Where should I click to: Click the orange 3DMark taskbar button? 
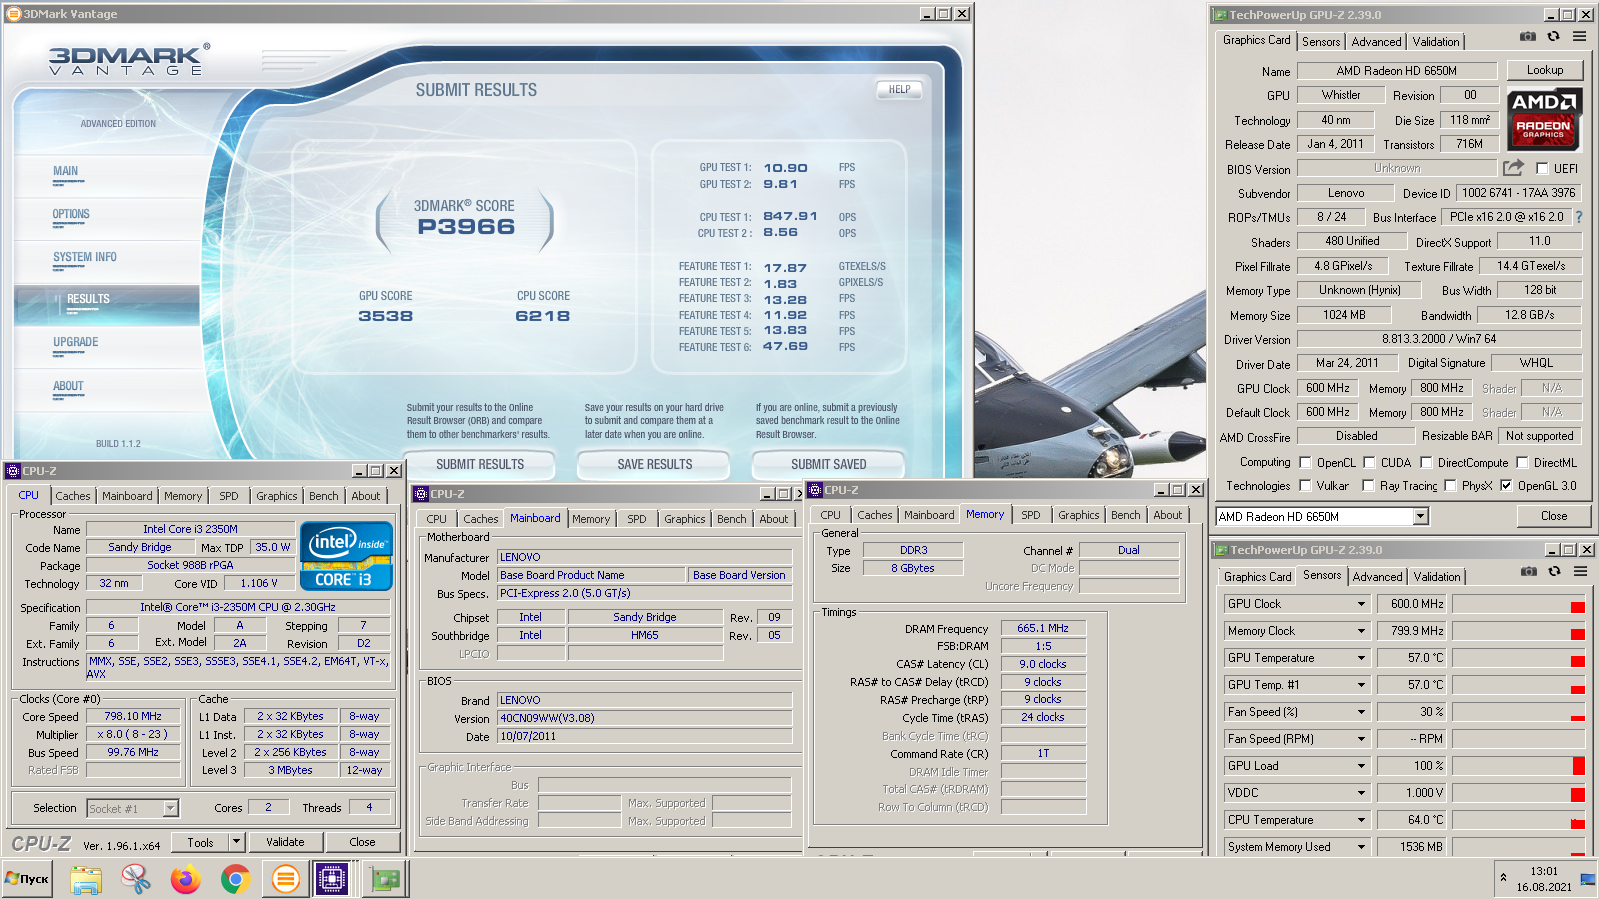(285, 880)
